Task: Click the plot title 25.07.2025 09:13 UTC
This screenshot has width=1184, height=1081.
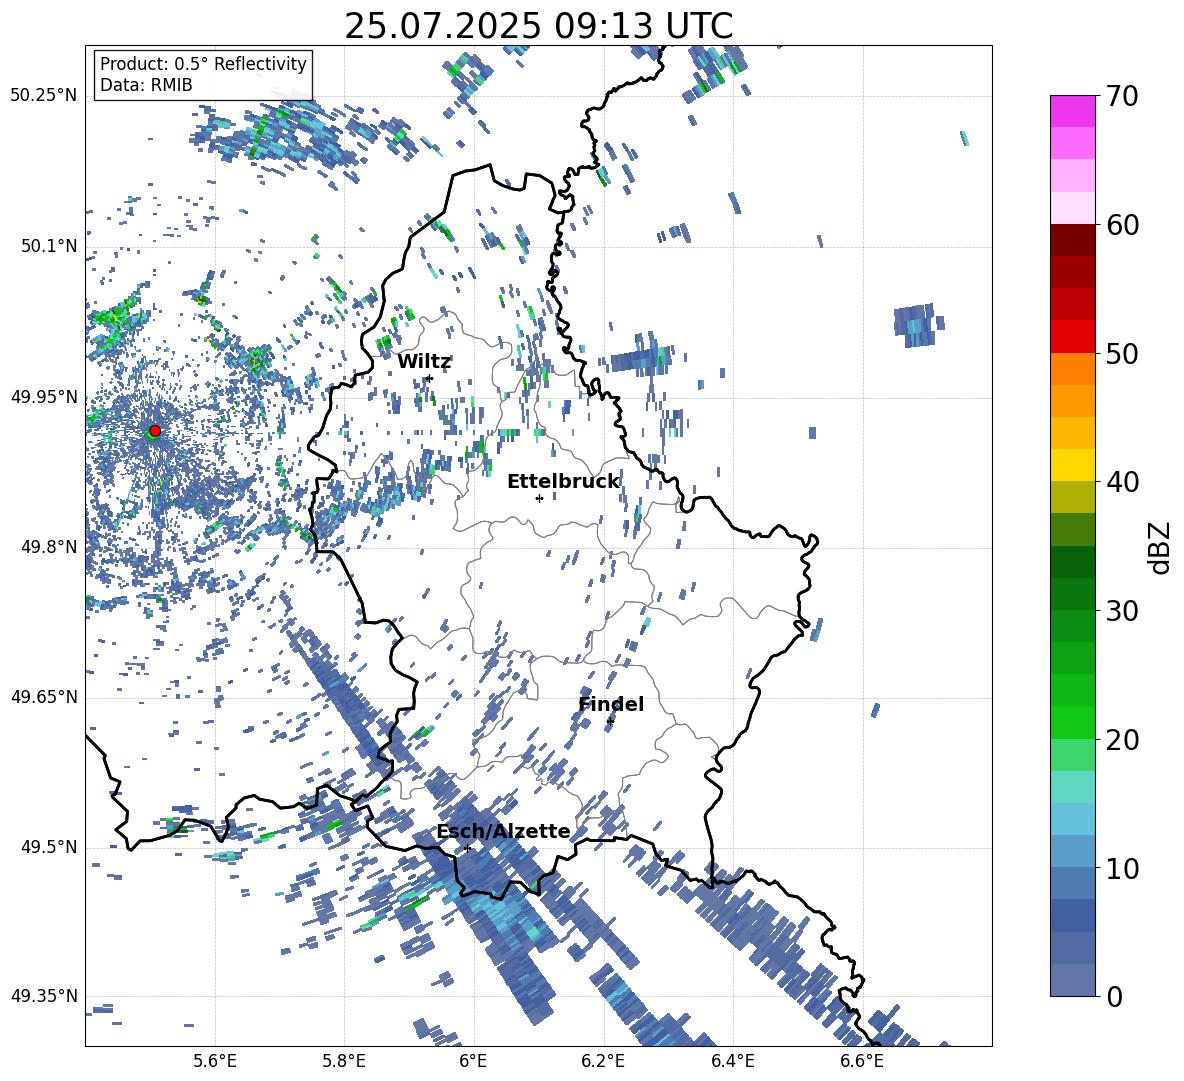Action: click(539, 26)
